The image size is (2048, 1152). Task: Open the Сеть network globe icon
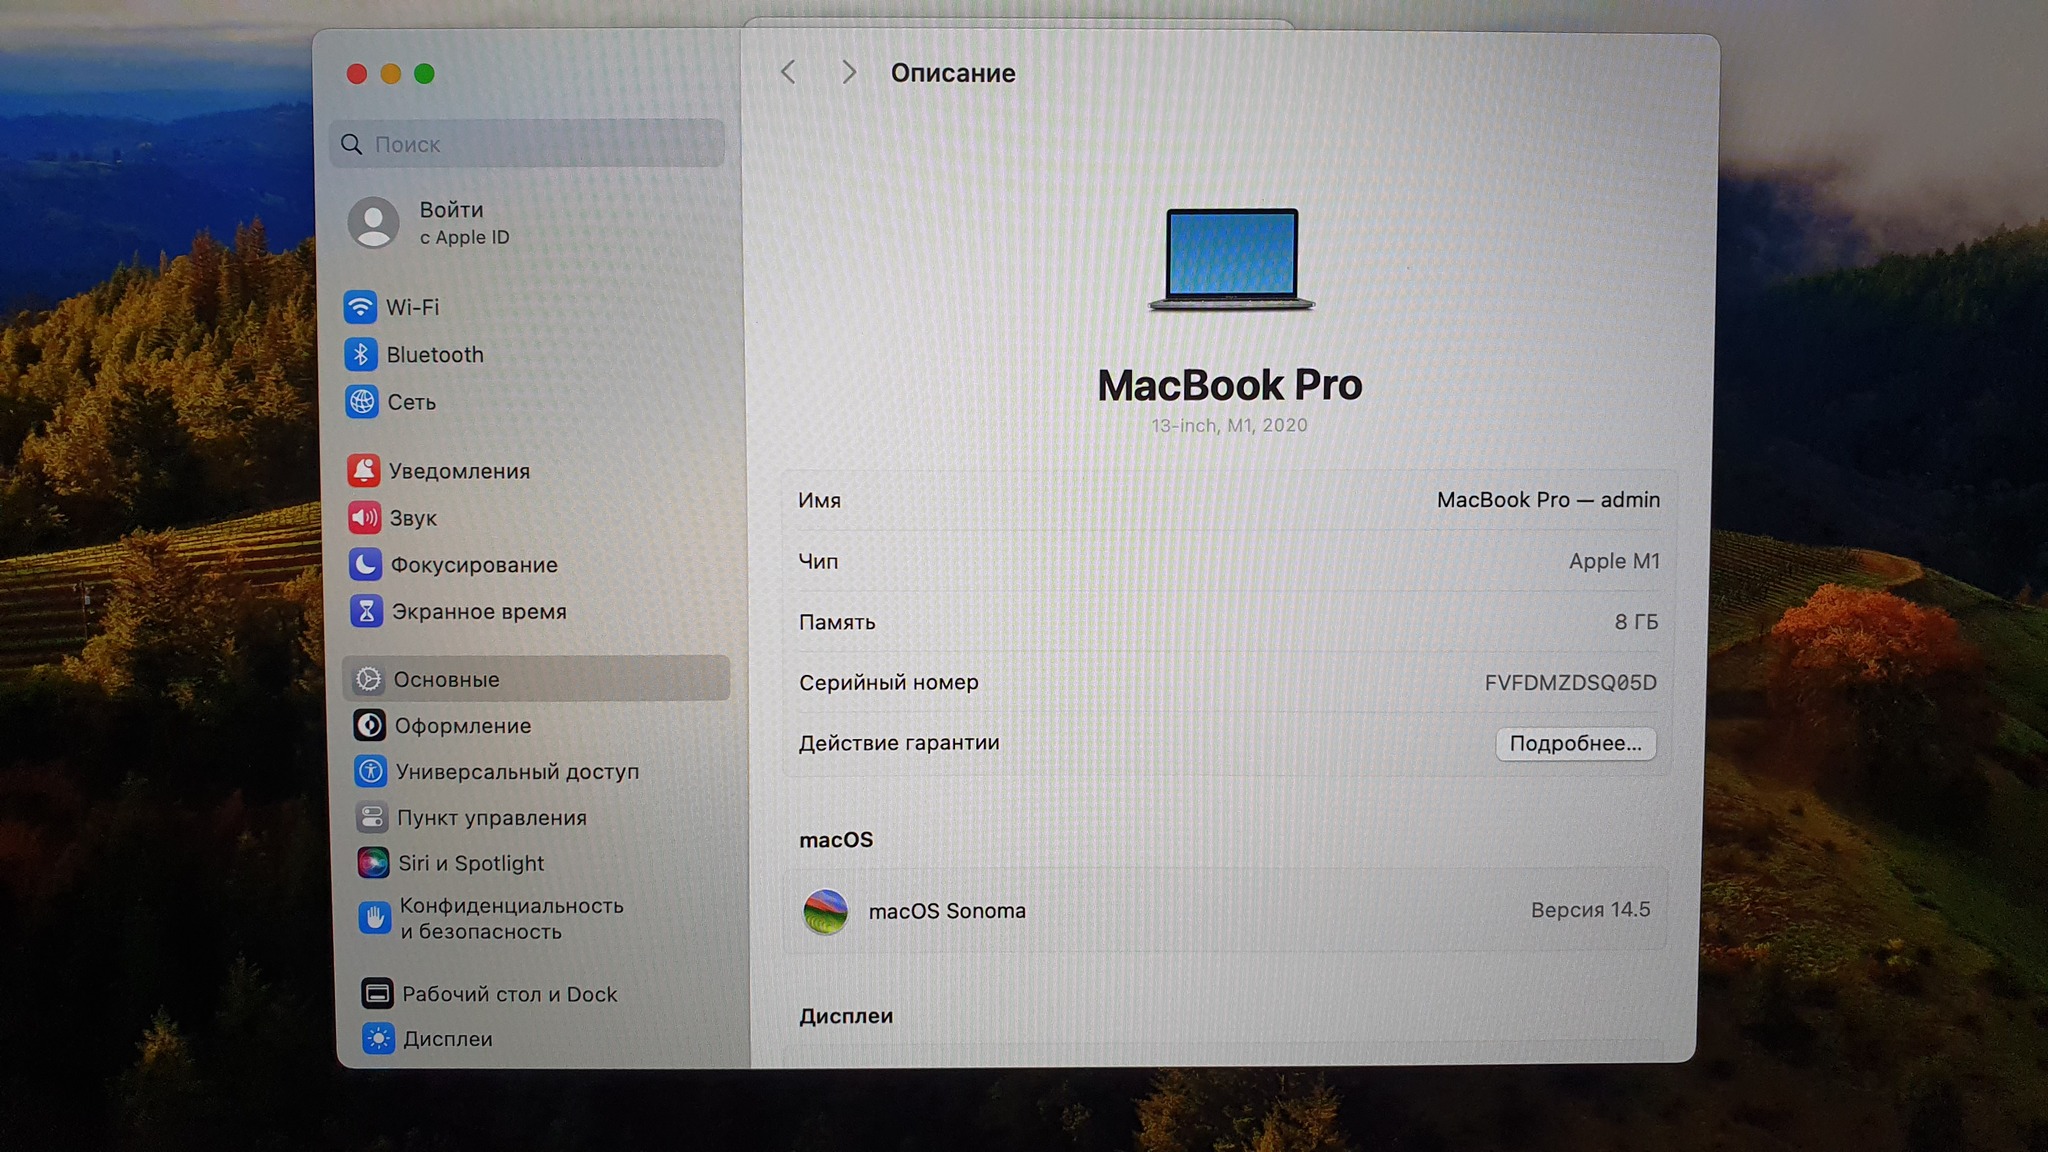(361, 402)
